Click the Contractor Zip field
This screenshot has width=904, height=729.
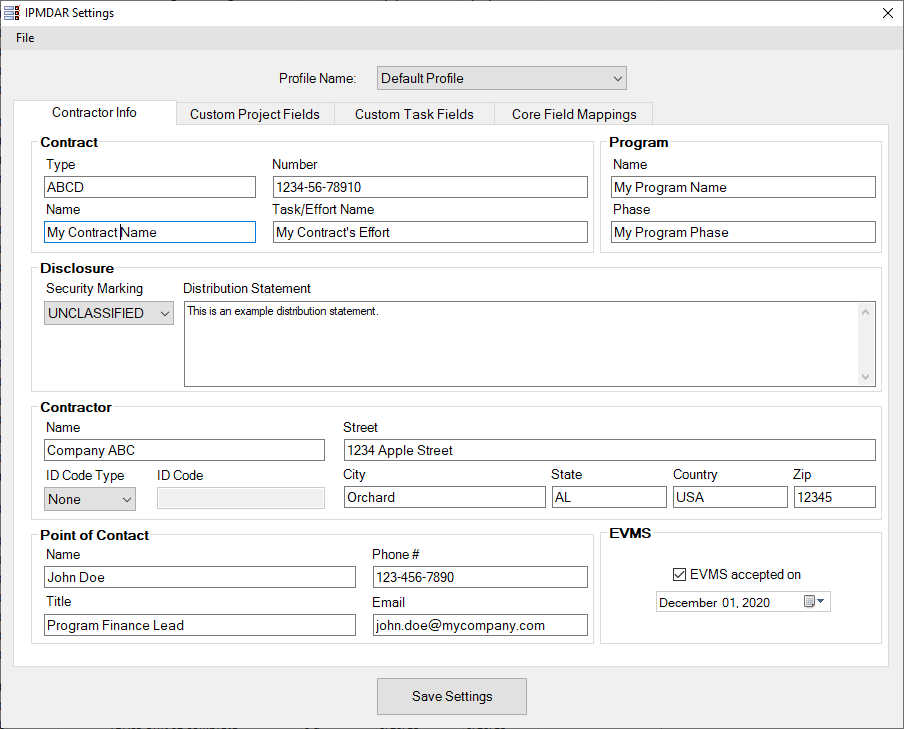(834, 497)
